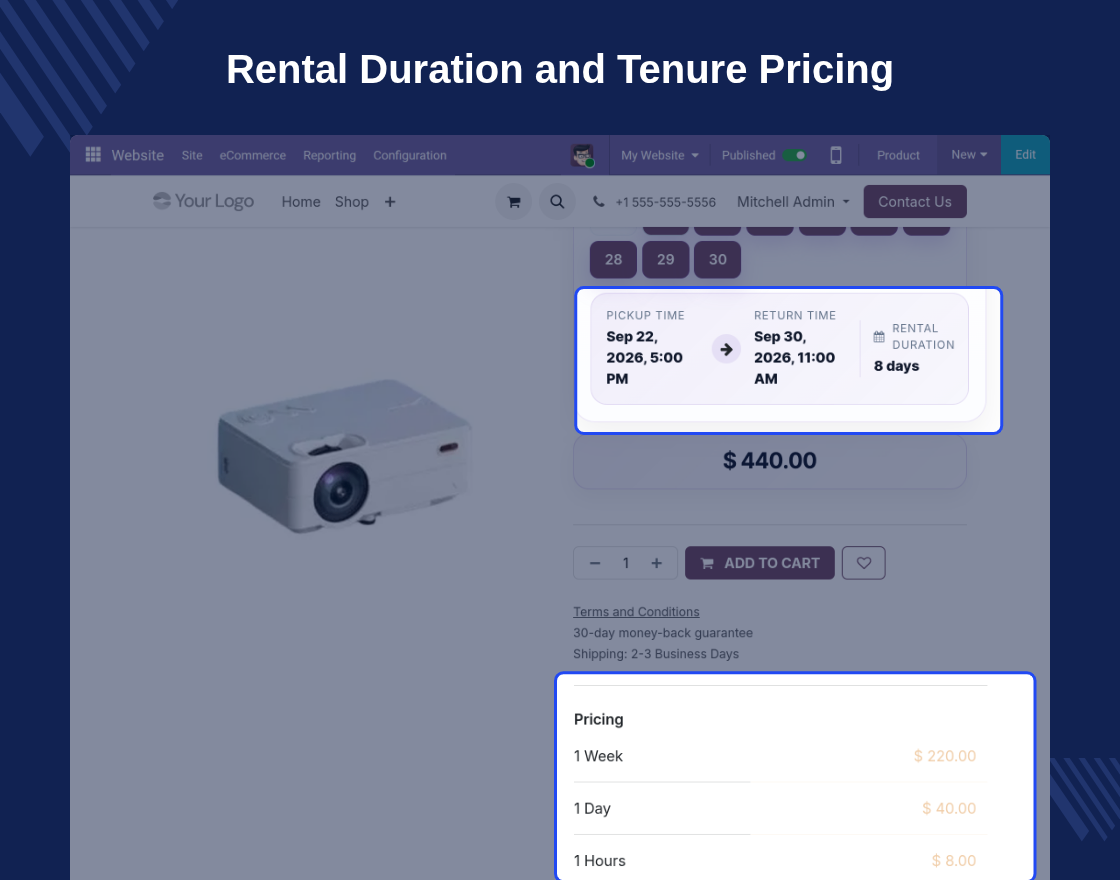Click the ADD TO CART button

tap(760, 563)
